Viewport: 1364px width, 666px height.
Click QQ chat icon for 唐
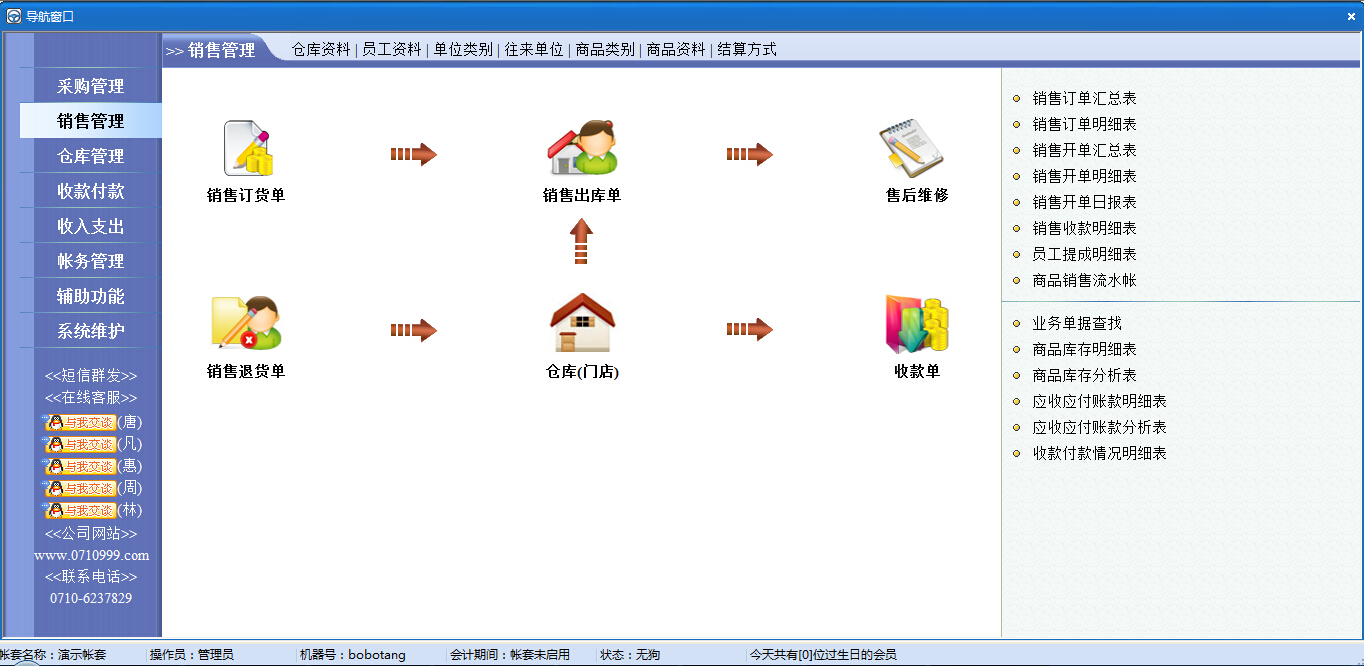pyautogui.click(x=81, y=422)
